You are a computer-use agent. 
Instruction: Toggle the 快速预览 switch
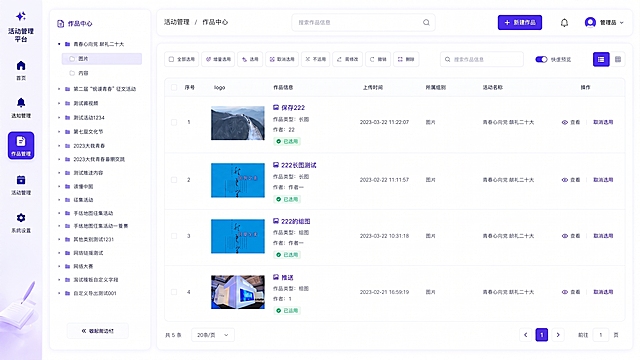[541, 59]
